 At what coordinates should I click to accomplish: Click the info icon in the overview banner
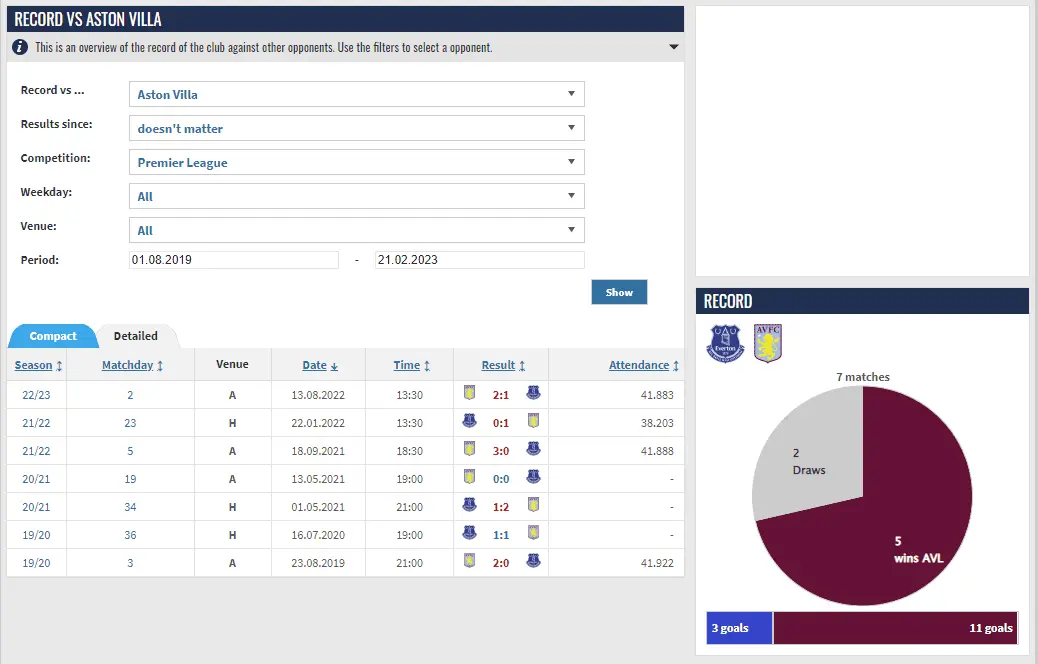pyautogui.click(x=20, y=47)
